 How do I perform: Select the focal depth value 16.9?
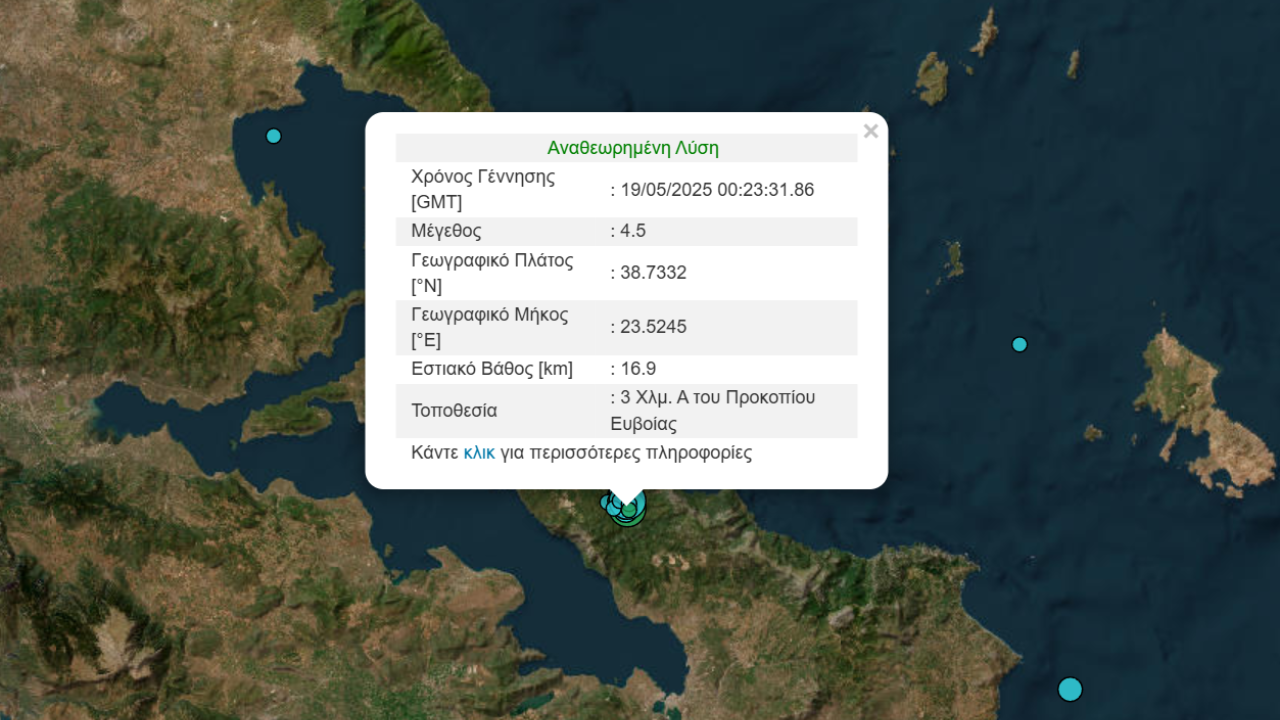click(x=637, y=369)
